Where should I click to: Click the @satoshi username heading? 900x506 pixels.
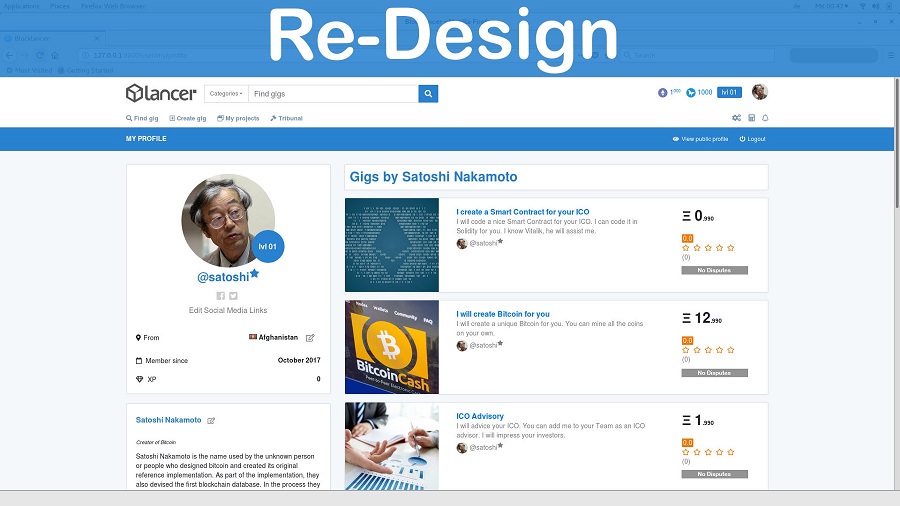click(x=223, y=277)
